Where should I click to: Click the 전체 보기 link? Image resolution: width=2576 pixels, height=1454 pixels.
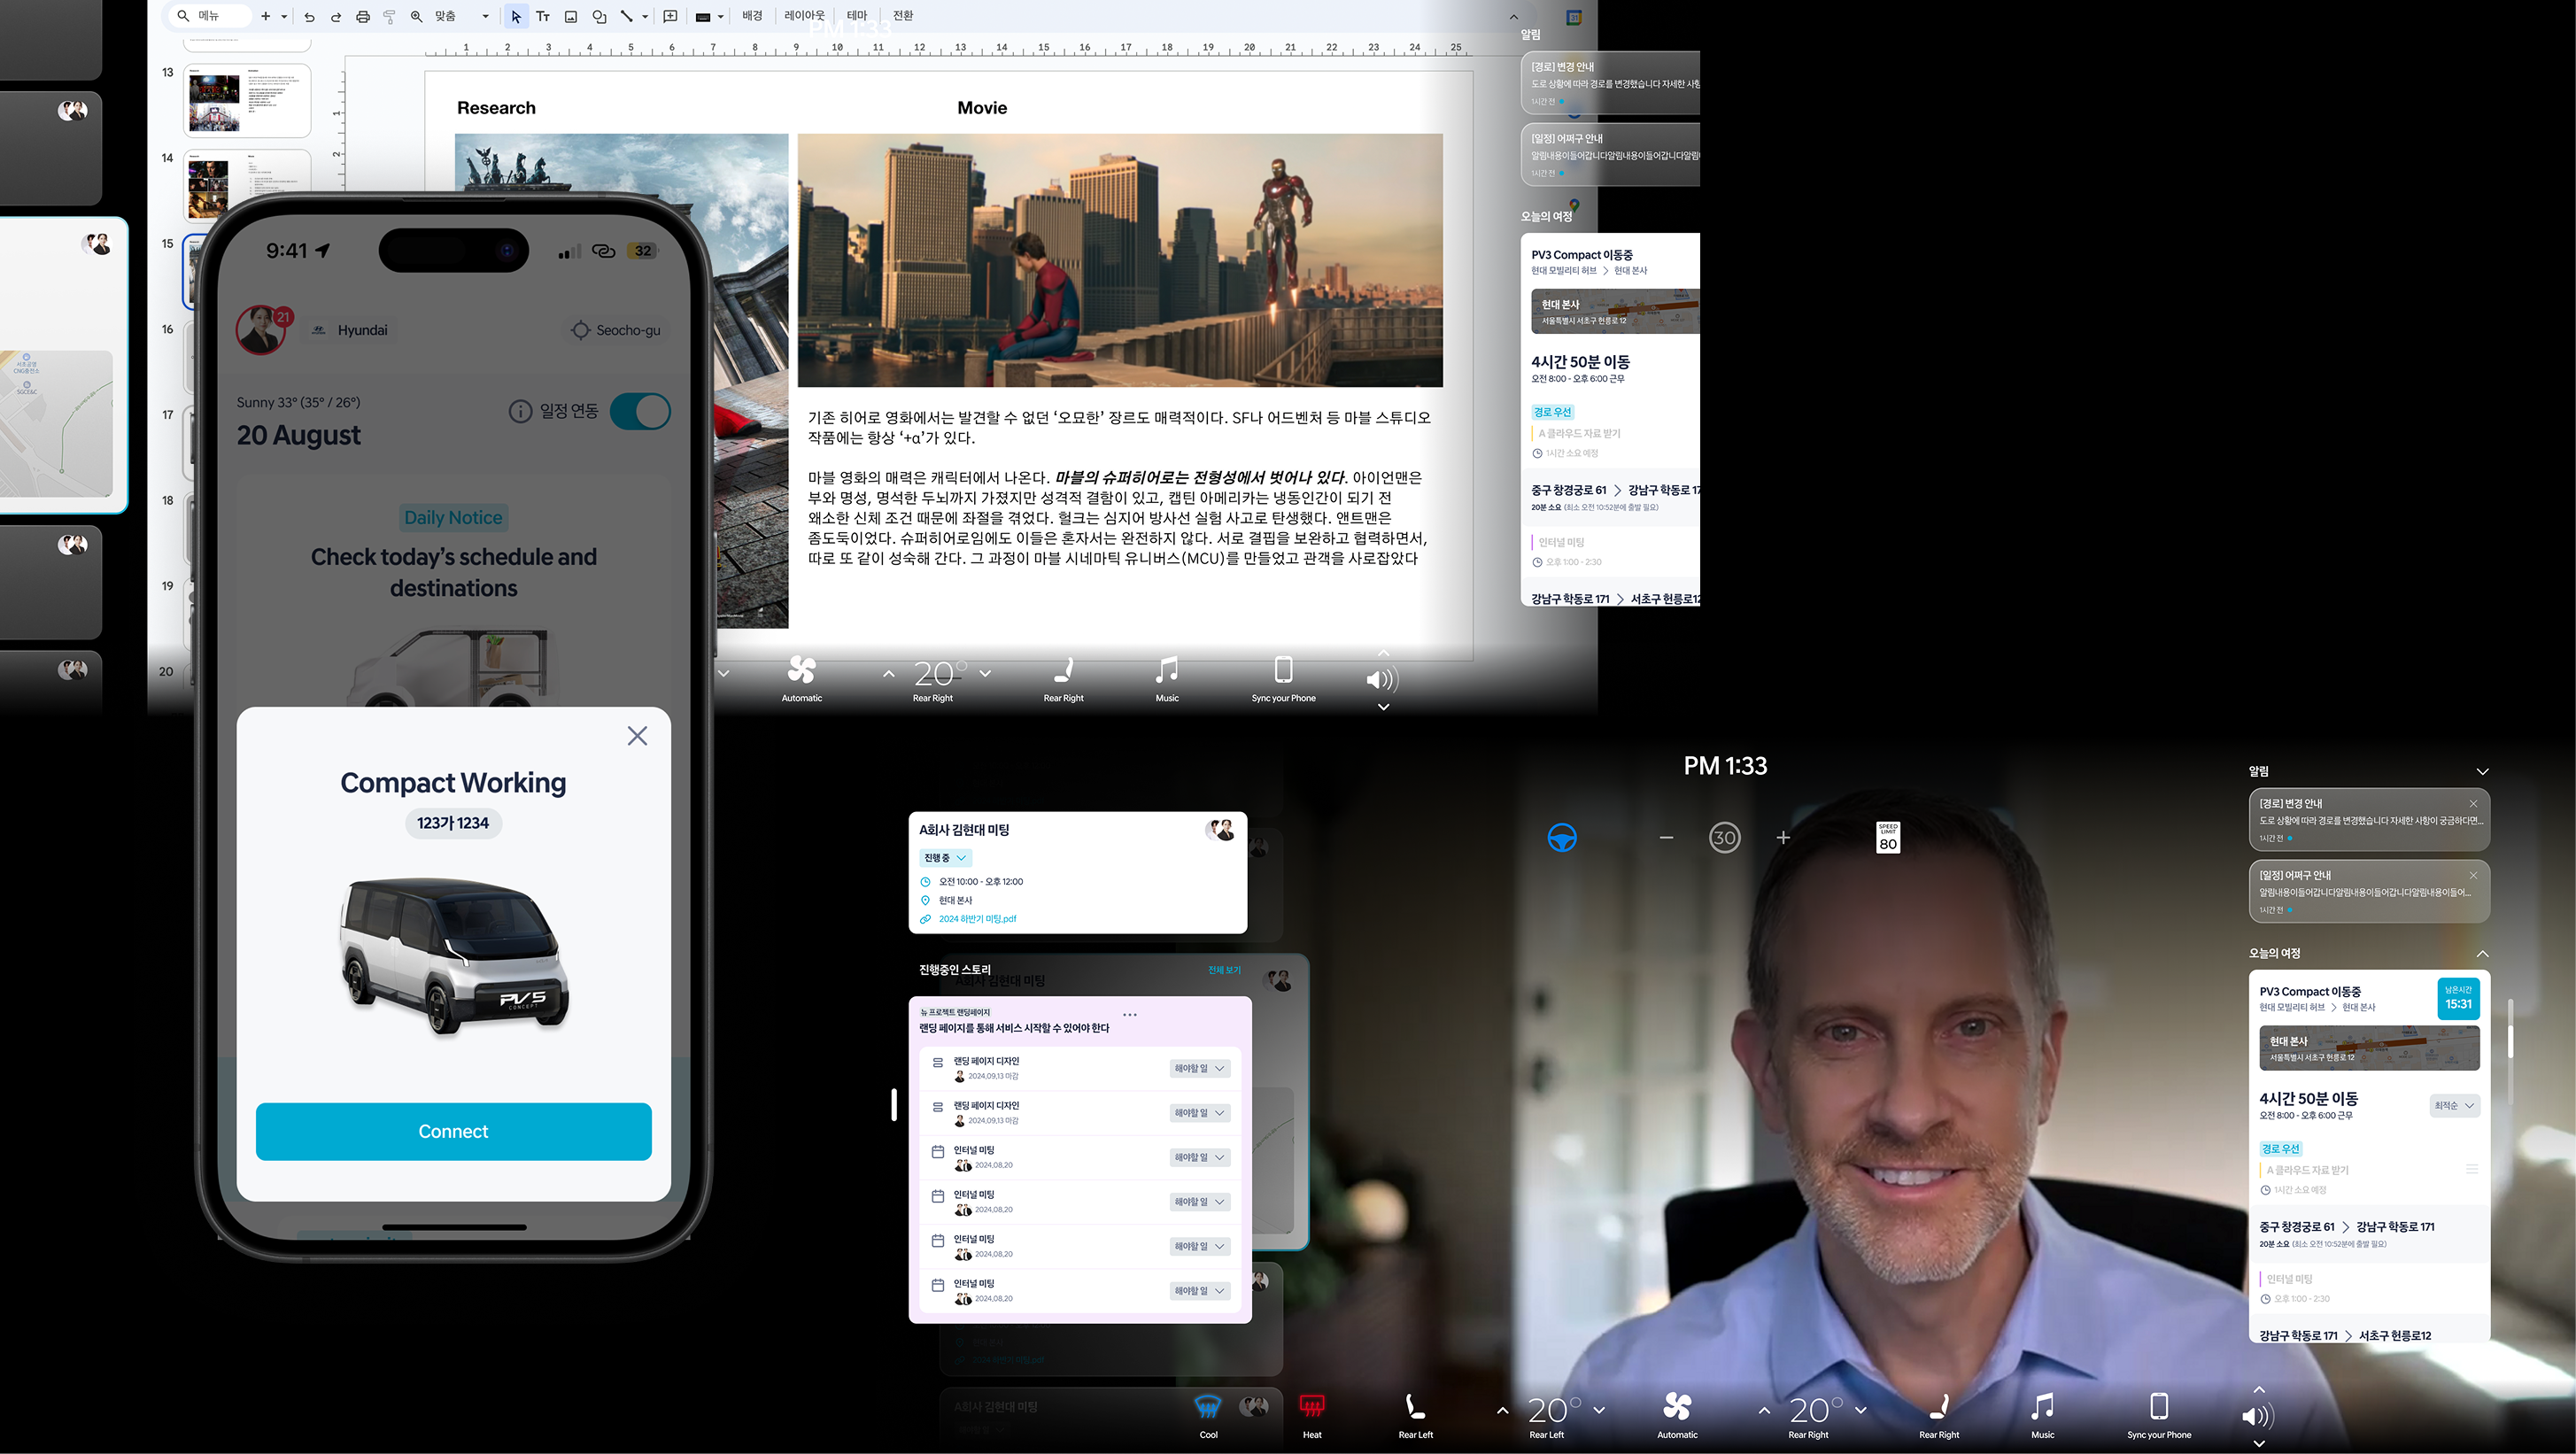tap(1224, 970)
